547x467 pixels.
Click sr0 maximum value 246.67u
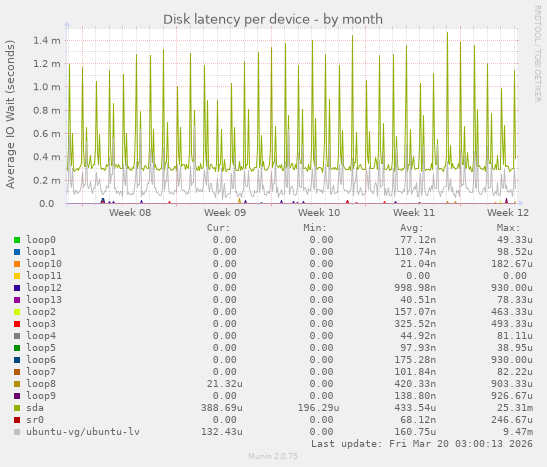(x=512, y=420)
